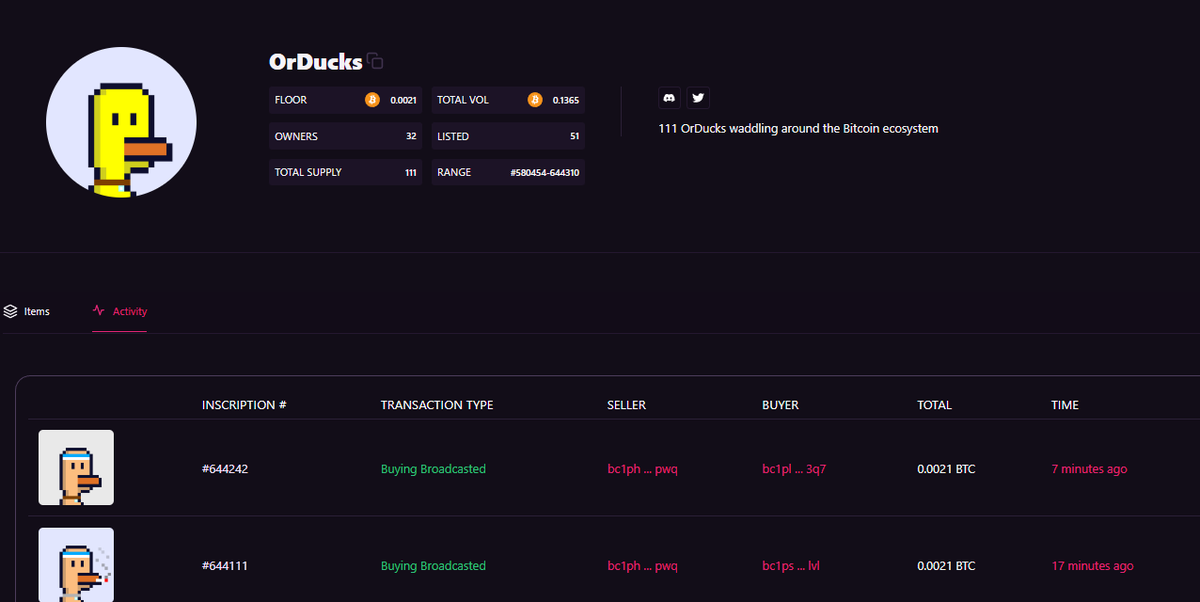The image size is (1200, 602).
Task: Click the collection description about 111 OrDucks
Action: click(x=798, y=128)
